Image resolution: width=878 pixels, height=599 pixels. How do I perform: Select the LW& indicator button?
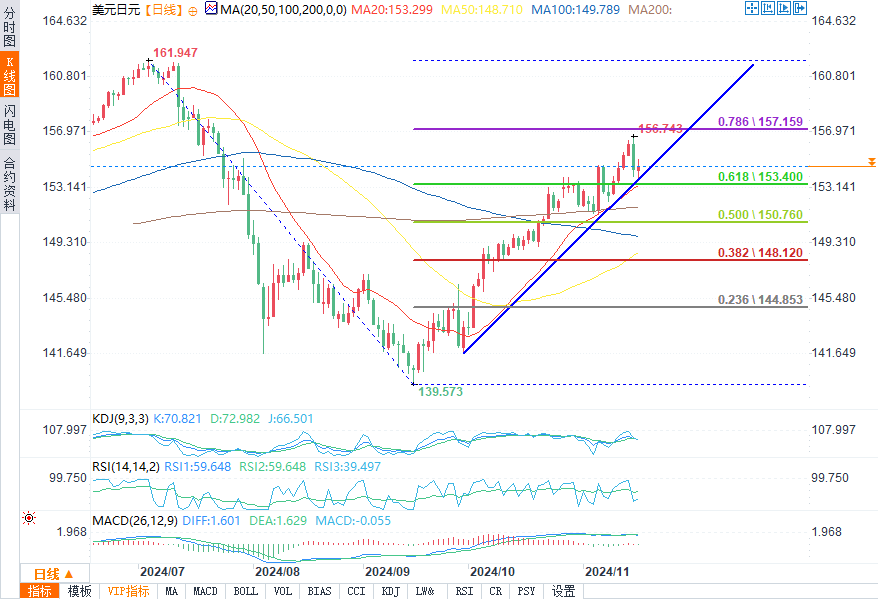coord(425,591)
